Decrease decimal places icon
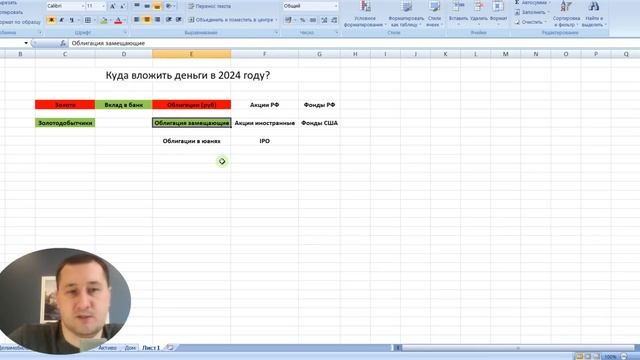The height and width of the screenshot is (360, 640). [x=334, y=20]
